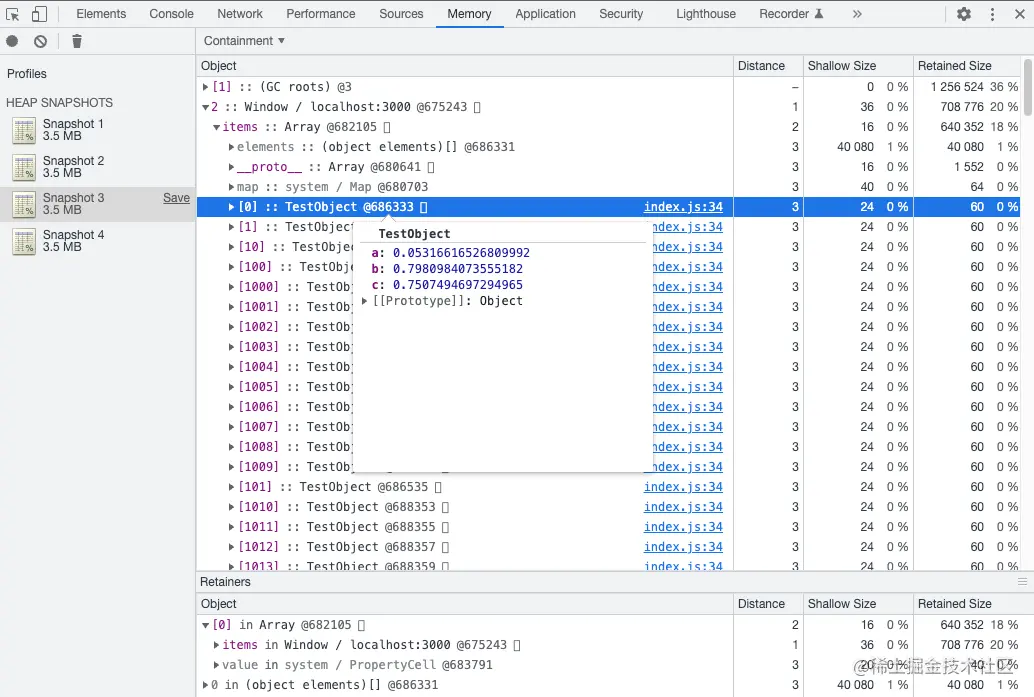Image resolution: width=1034 pixels, height=697 pixels.
Task: Click the reveal icon beside TestObject @686535
Action: pos(439,487)
